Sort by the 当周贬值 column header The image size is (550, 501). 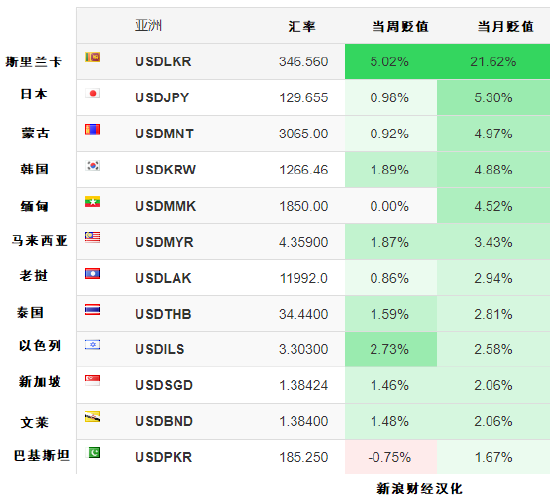tap(400, 27)
